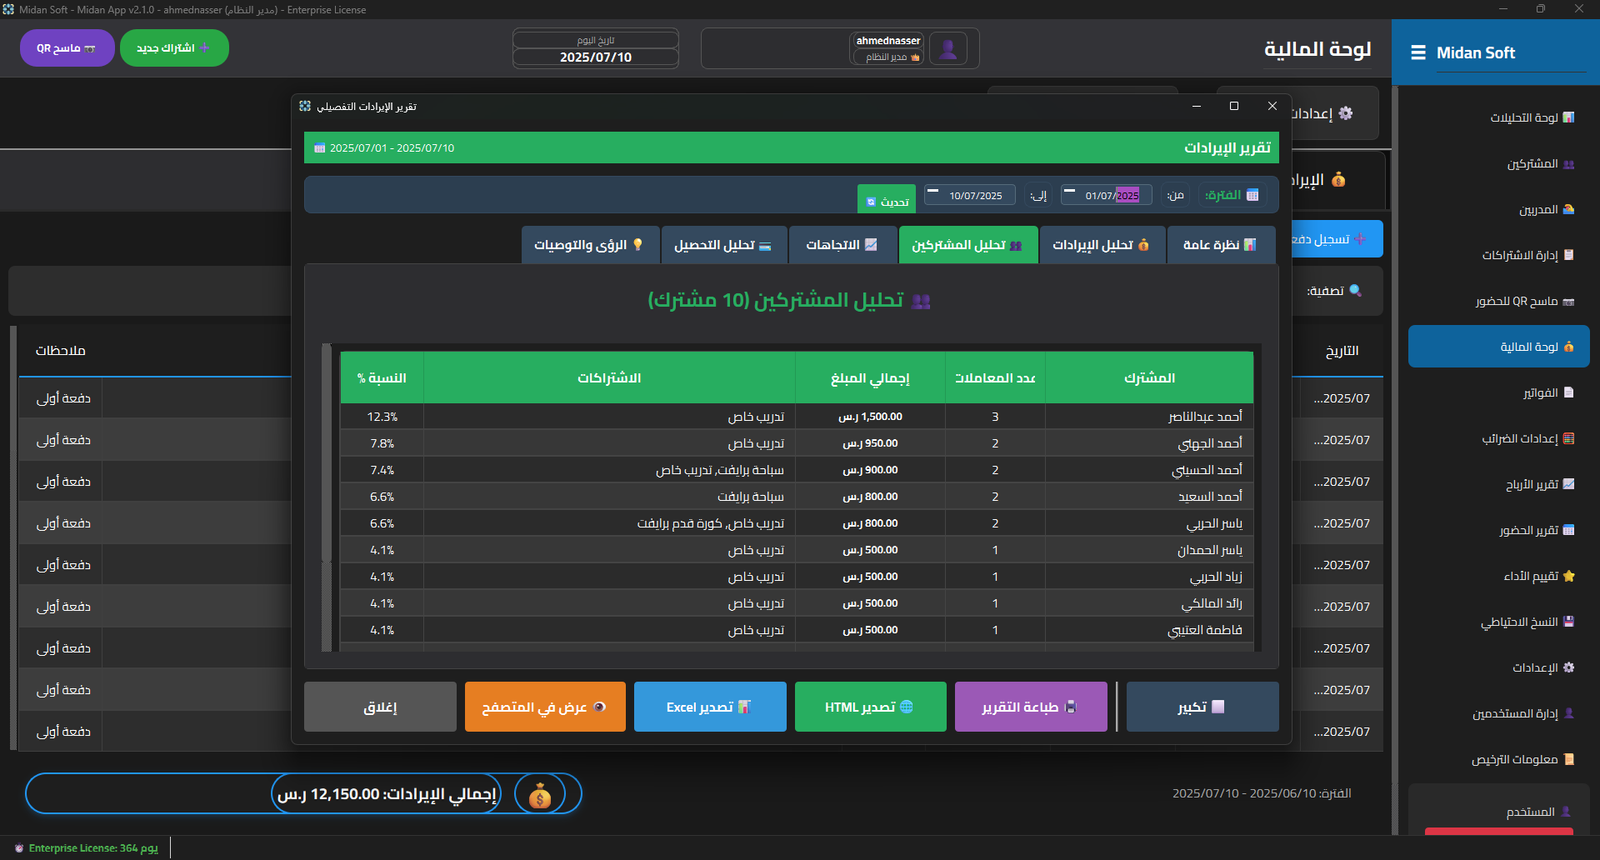The image size is (1600, 860).
Task: Select the تحليل المشتركين tab
Action: coord(968,245)
